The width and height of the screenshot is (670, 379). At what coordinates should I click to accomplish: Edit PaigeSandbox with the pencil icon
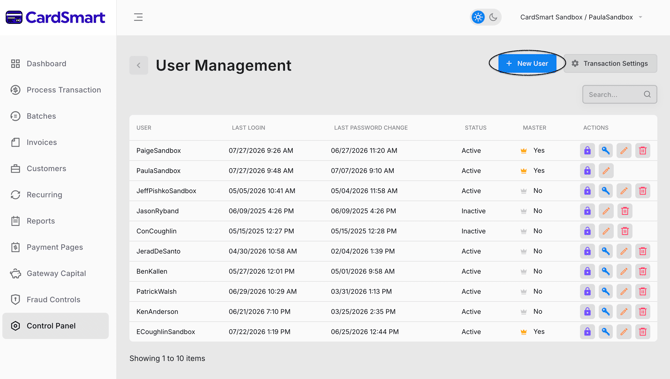coord(624,150)
